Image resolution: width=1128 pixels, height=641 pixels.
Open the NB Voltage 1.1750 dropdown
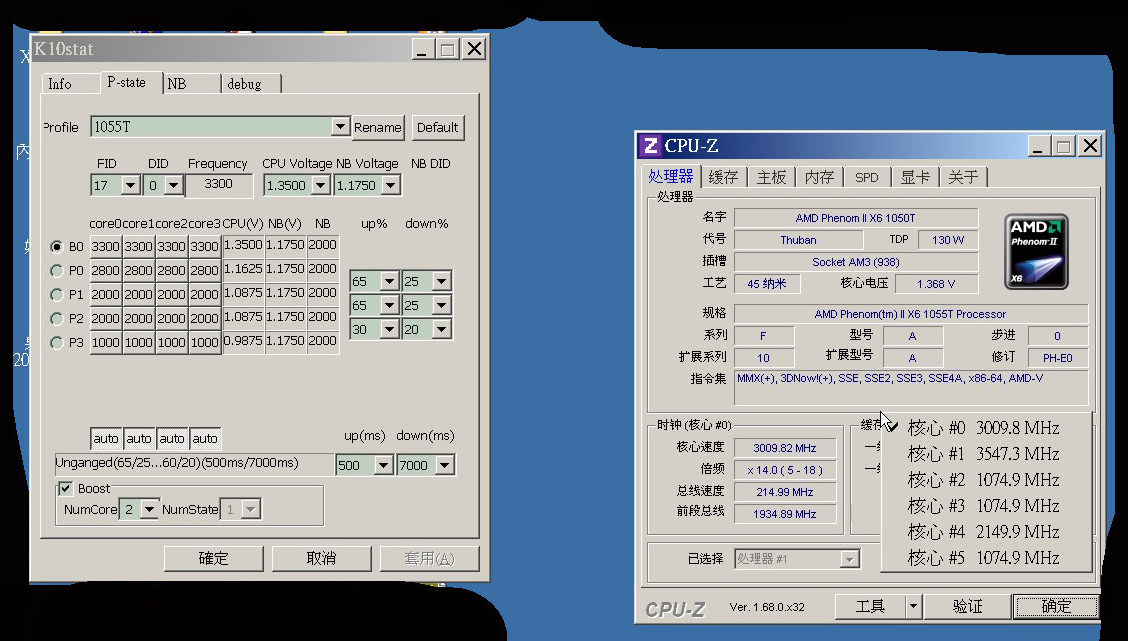(391, 186)
